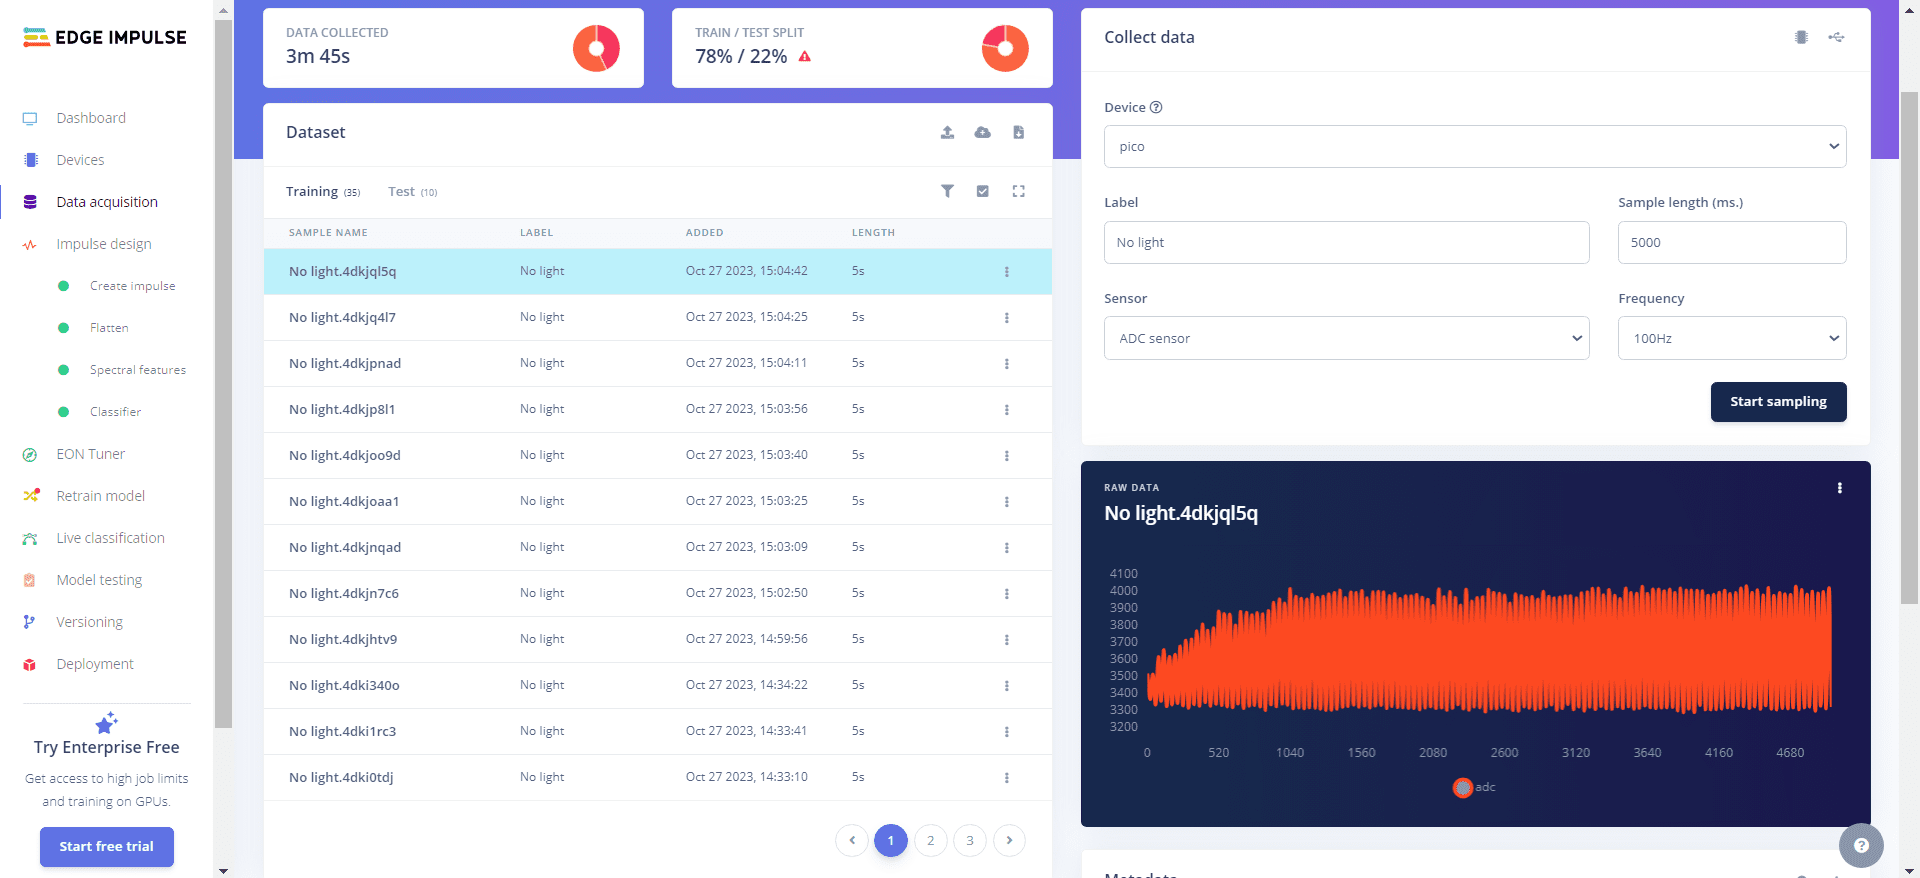
Task: Click the USB connect icon in Collect data
Action: pos(1836,37)
